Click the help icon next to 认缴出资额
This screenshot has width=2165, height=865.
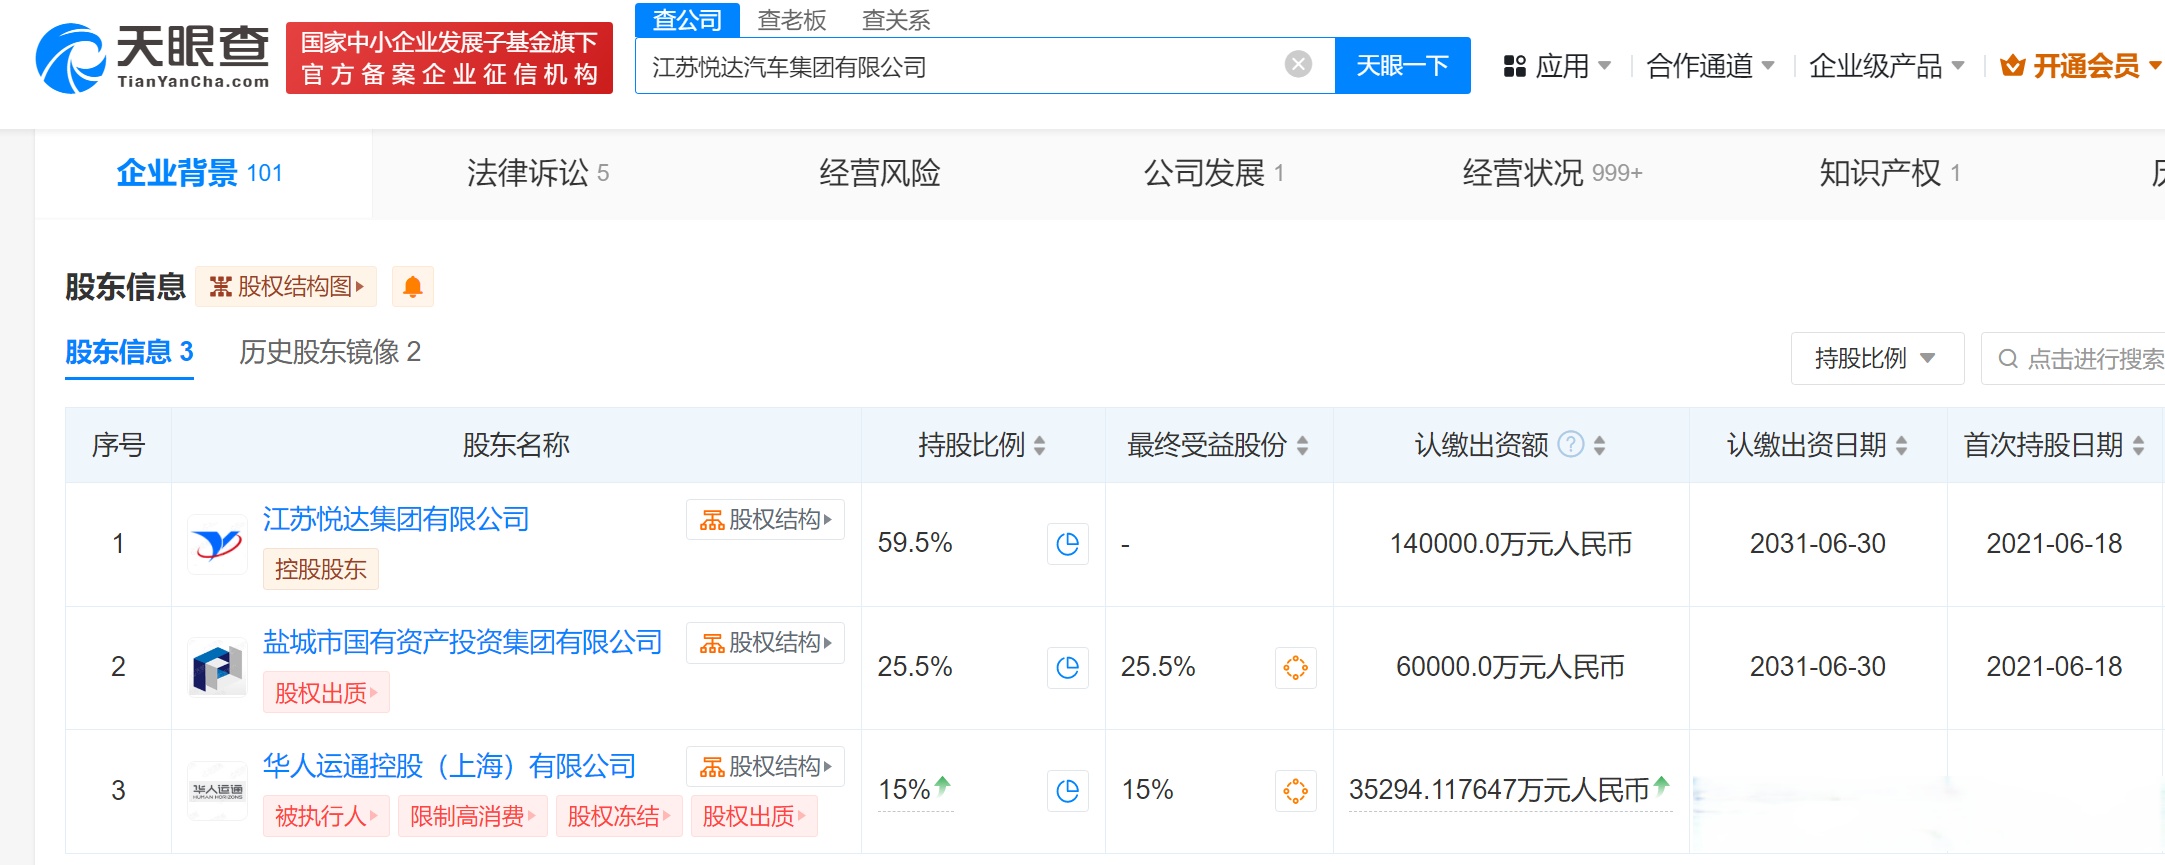tap(1571, 444)
